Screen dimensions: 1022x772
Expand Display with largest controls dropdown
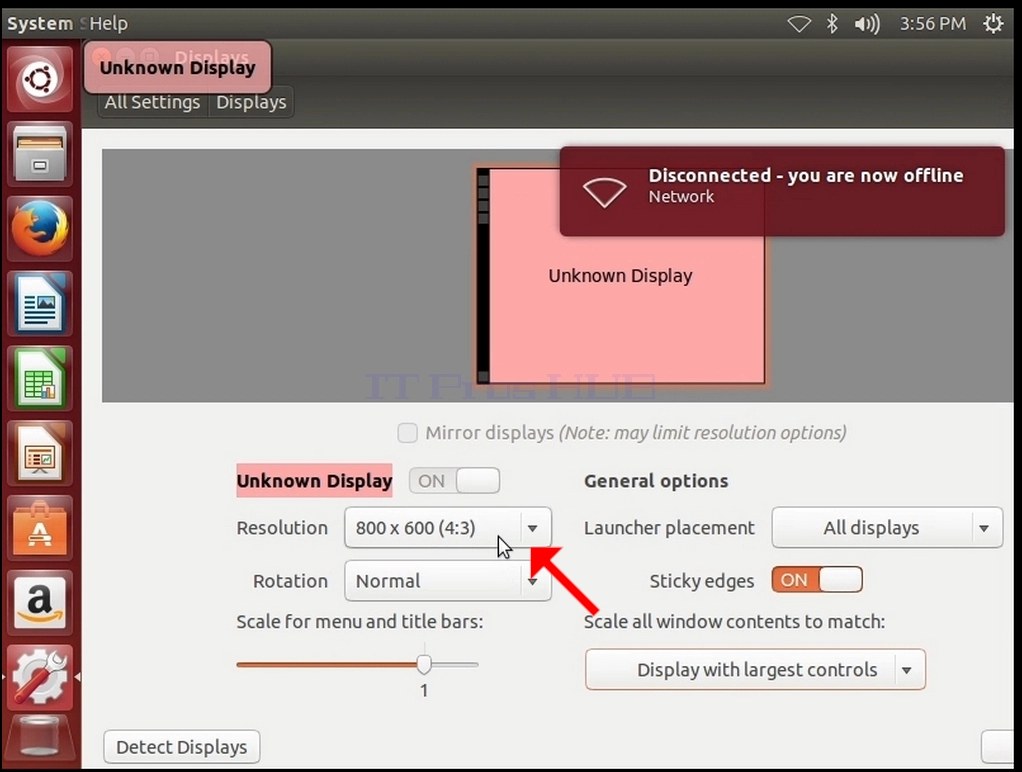point(755,669)
